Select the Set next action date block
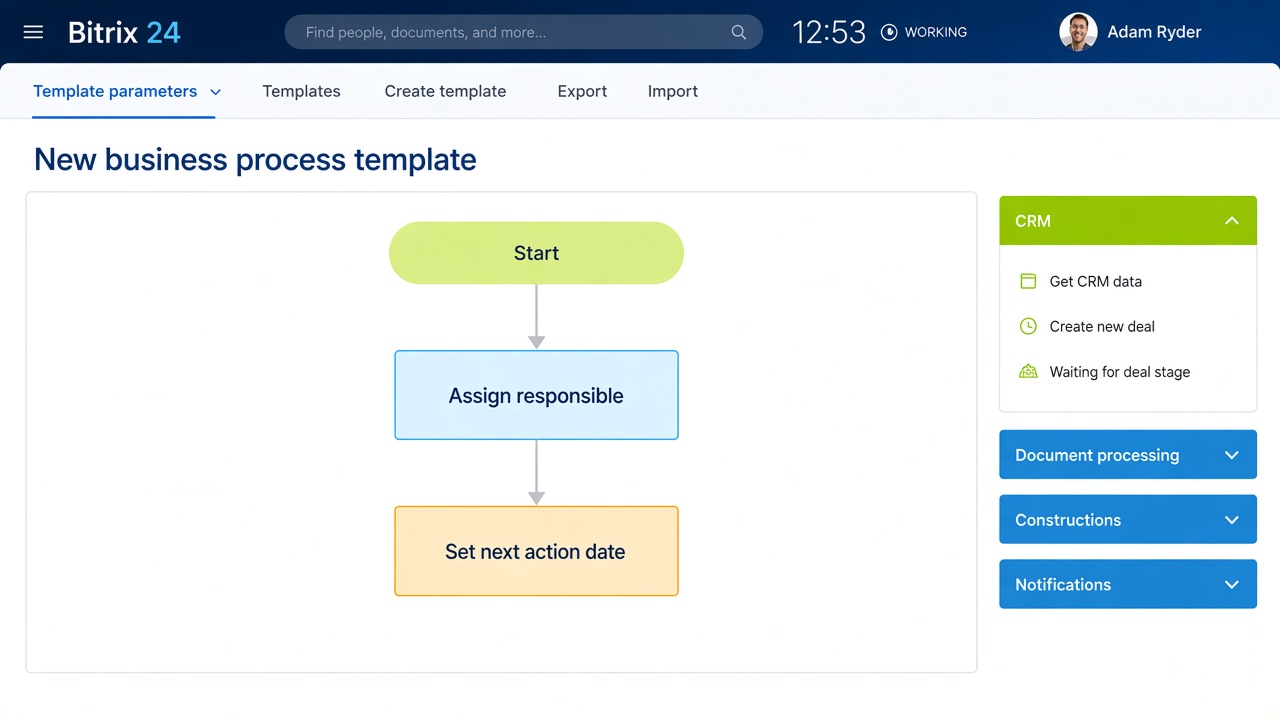 point(536,551)
